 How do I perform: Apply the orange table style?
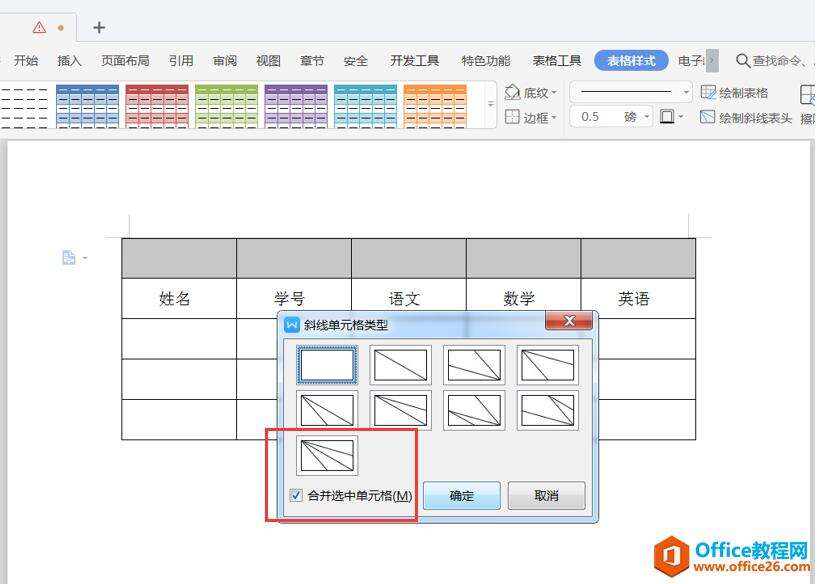click(435, 106)
